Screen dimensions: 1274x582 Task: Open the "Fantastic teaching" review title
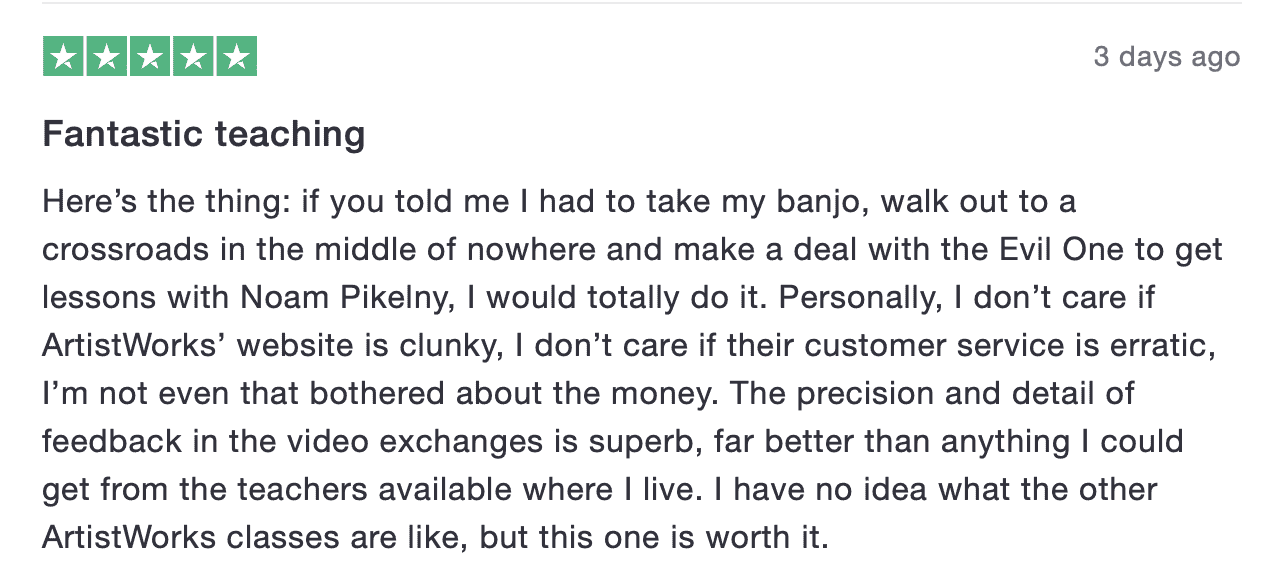(203, 134)
